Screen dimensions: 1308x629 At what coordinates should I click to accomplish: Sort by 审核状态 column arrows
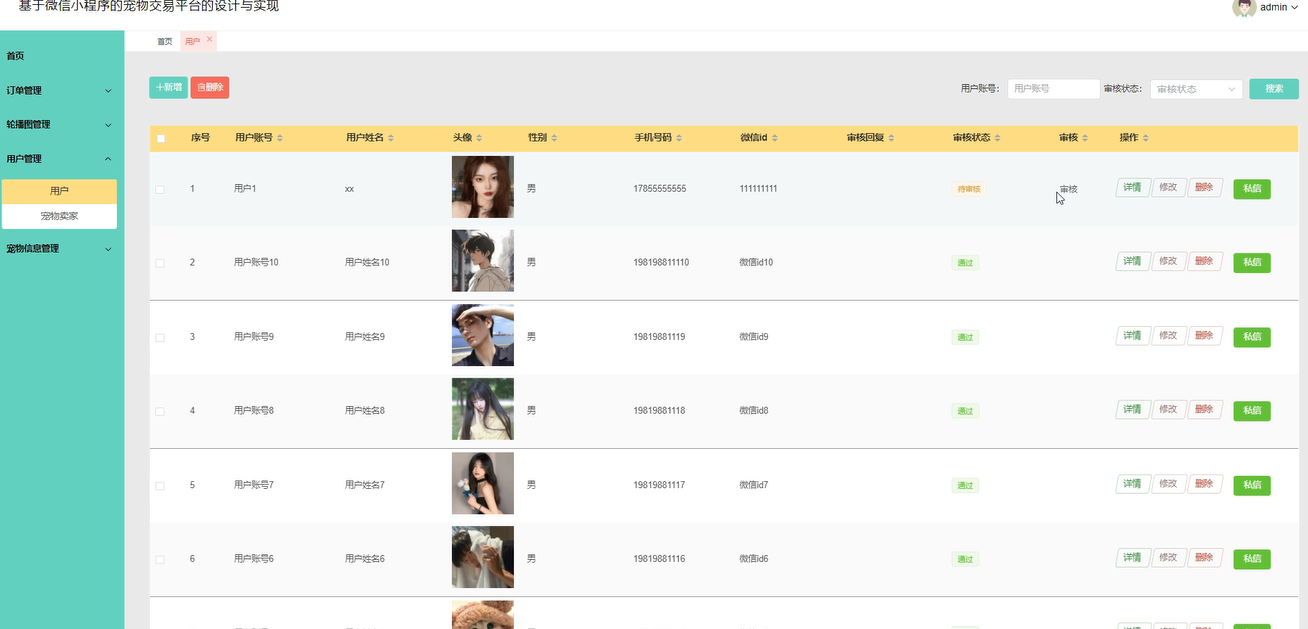(997, 138)
